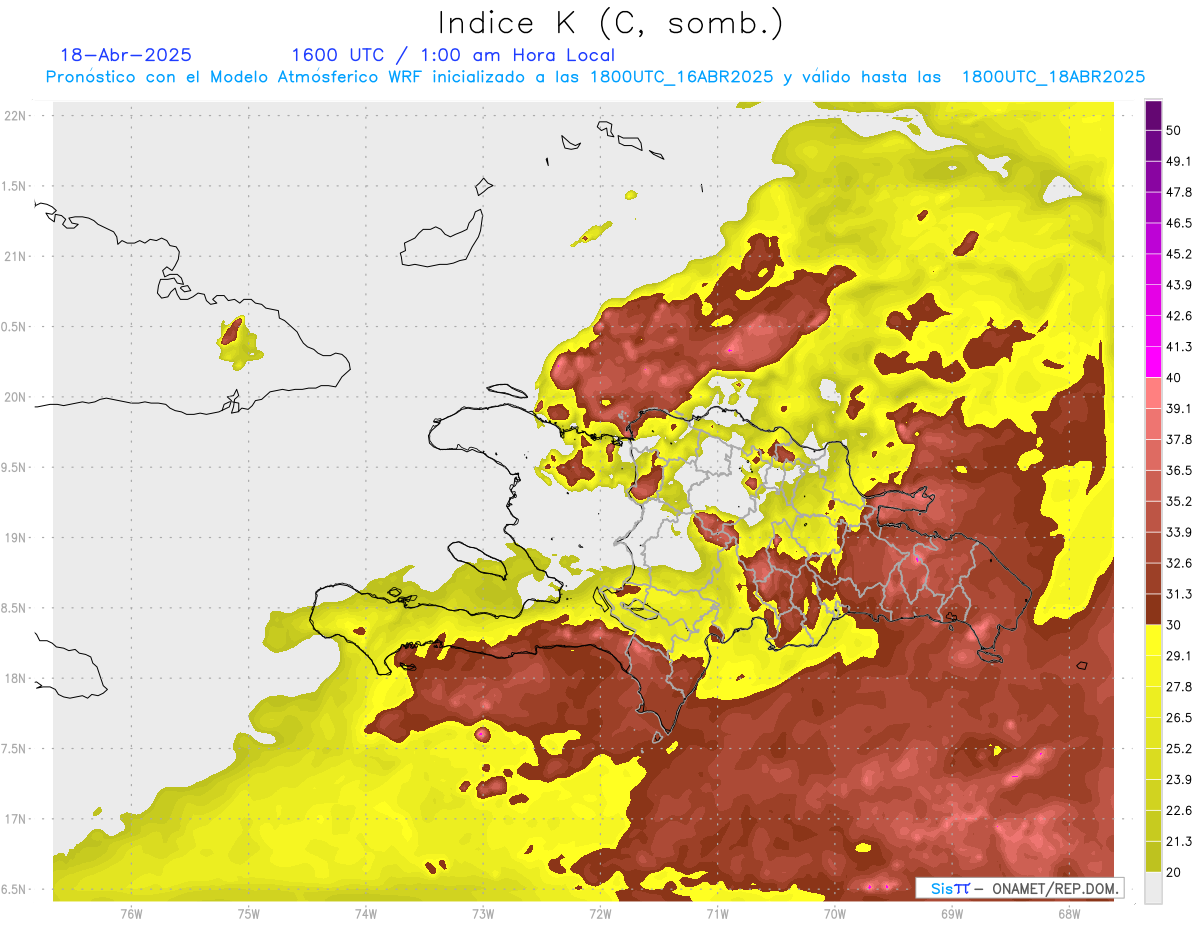
Task: Click the 'SisTT - ONAMET/REP.DOM.' credit box
Action: 1020,888
